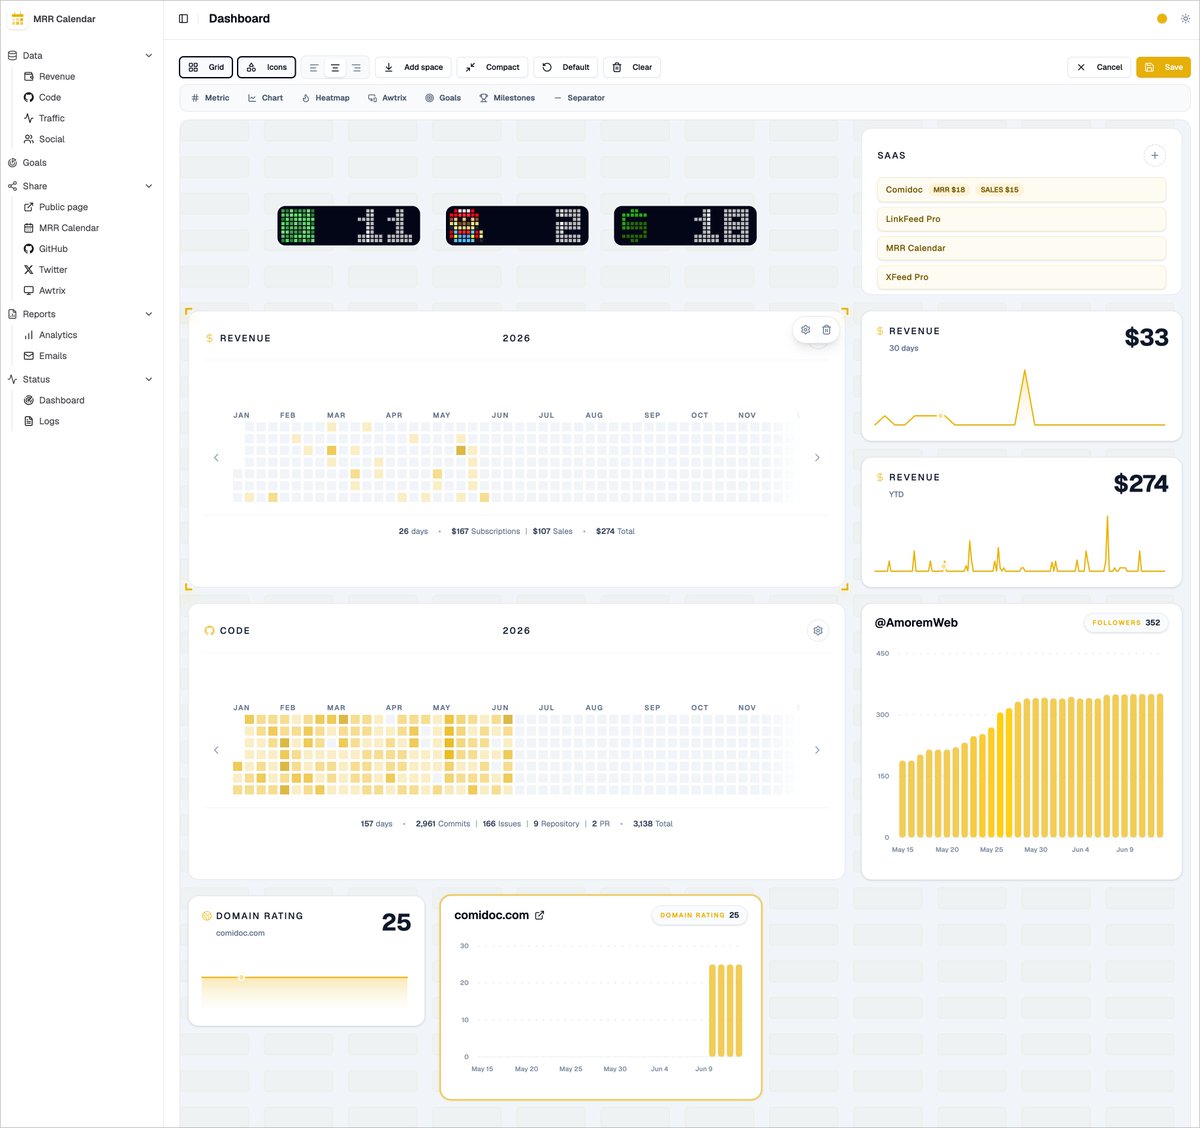Go to next period in Code heatmap
1200x1128 pixels.
(817, 750)
